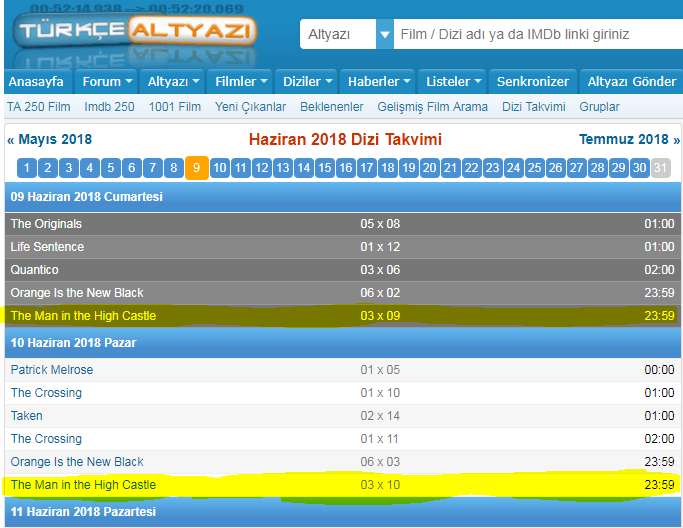Open Life Sentence series entry
The height and width of the screenshot is (528, 683).
[x=343, y=247]
